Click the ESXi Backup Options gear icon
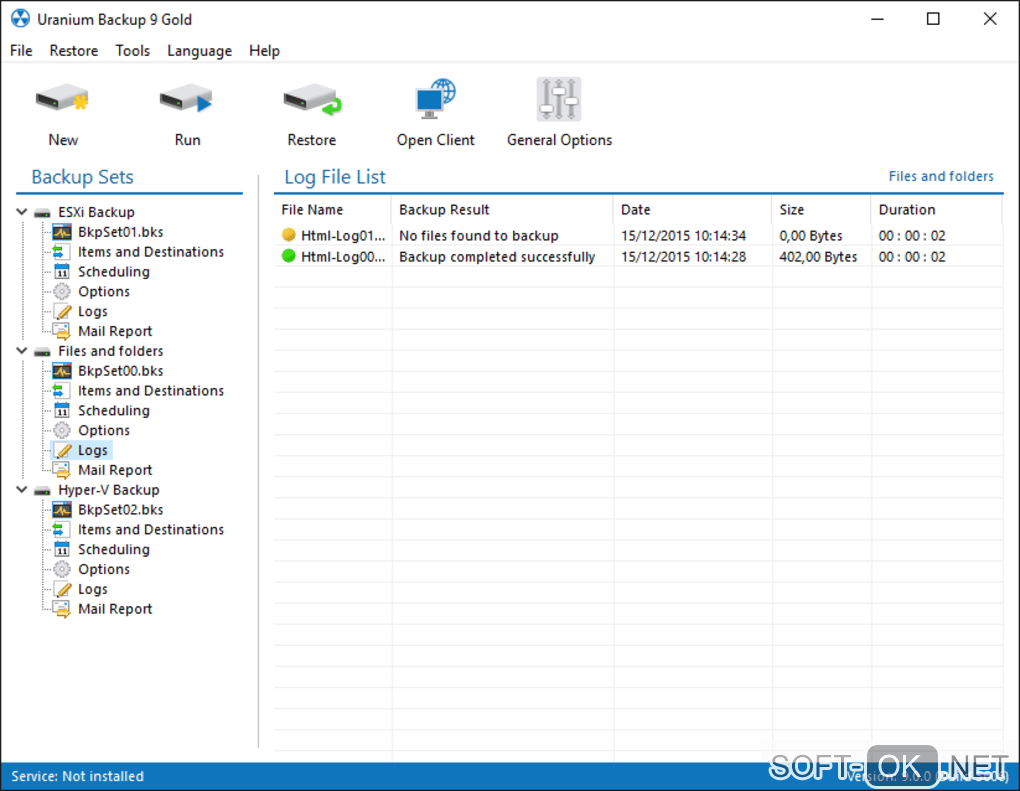The image size is (1020, 791). click(x=62, y=291)
